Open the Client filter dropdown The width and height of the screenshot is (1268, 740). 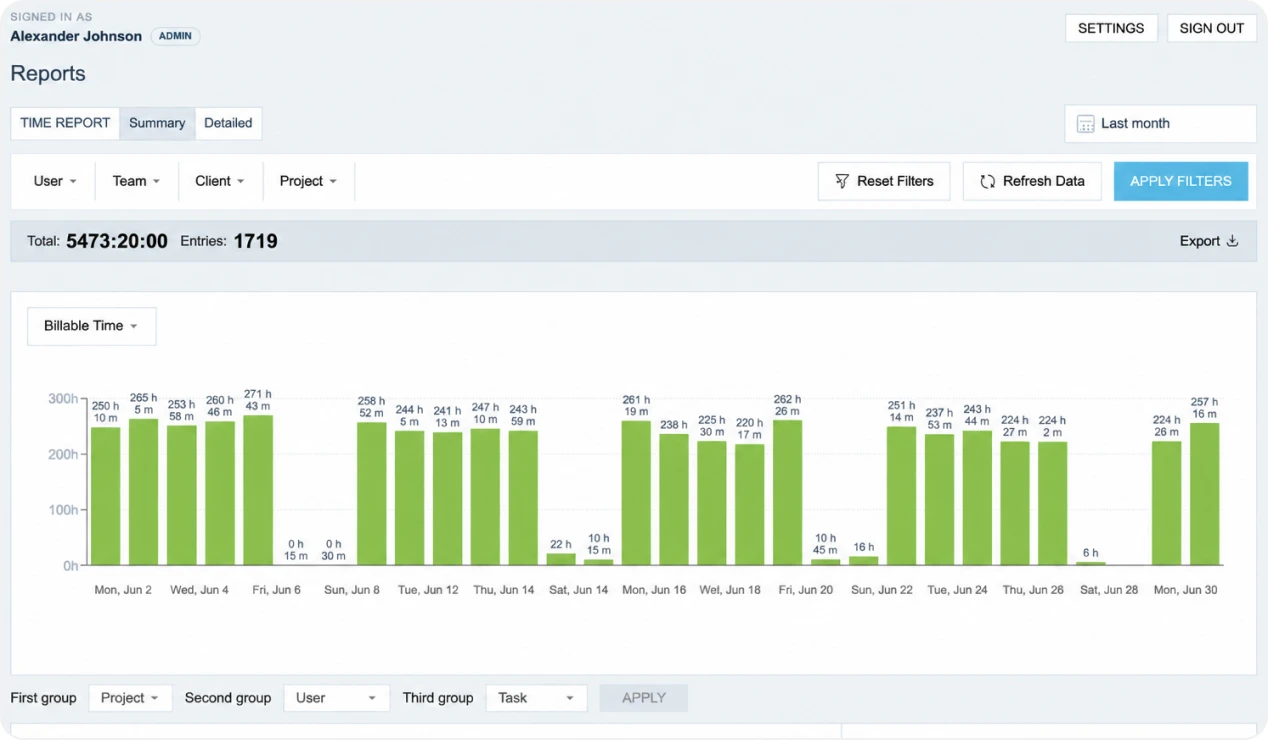click(220, 181)
